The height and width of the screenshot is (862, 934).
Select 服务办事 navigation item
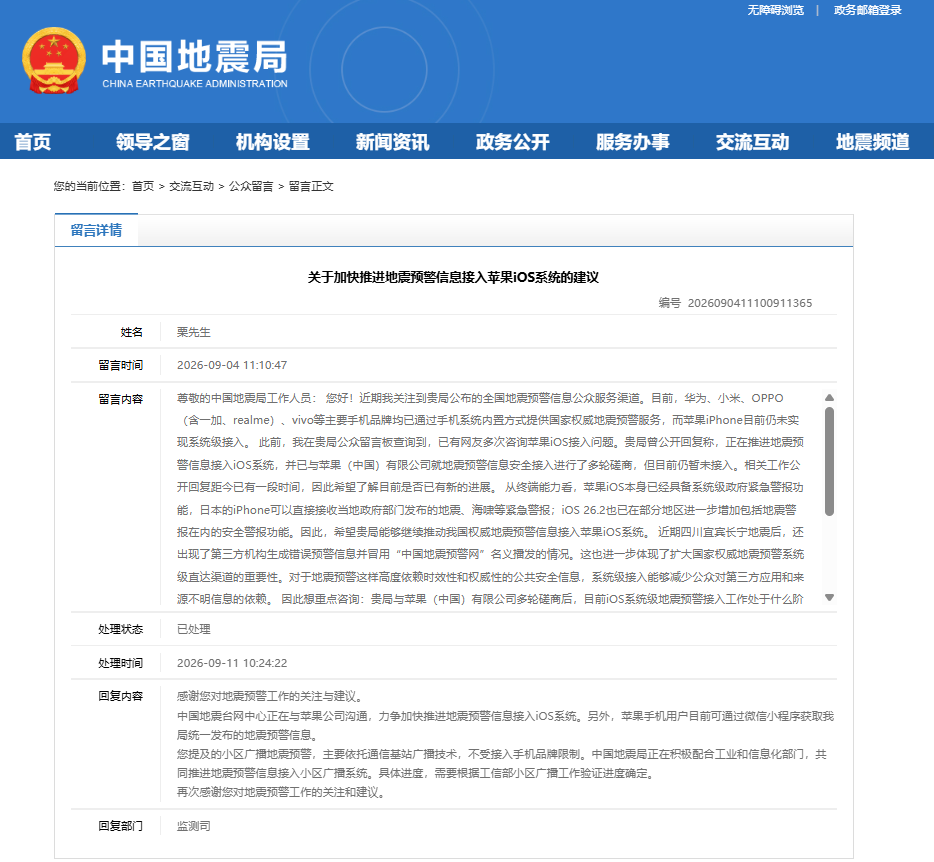[633, 142]
